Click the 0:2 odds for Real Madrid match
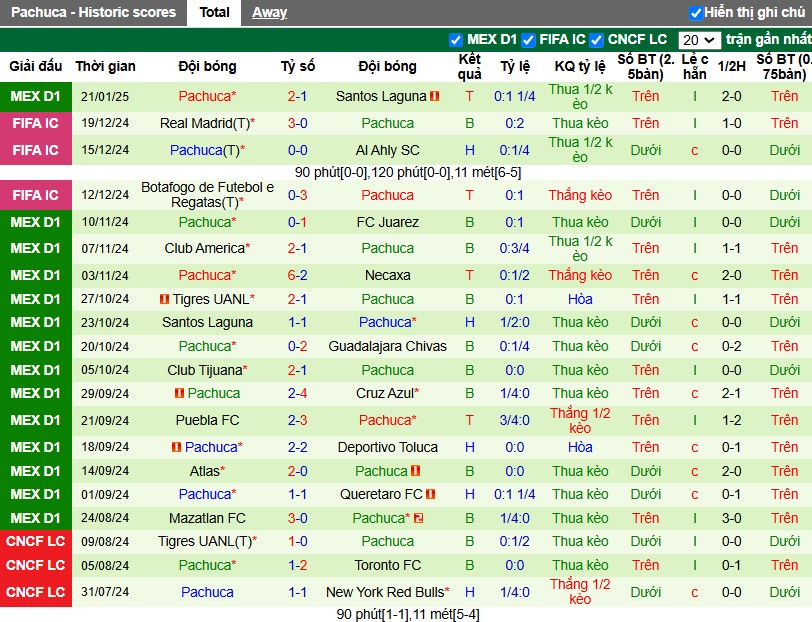This screenshot has width=812, height=622. 514,123
